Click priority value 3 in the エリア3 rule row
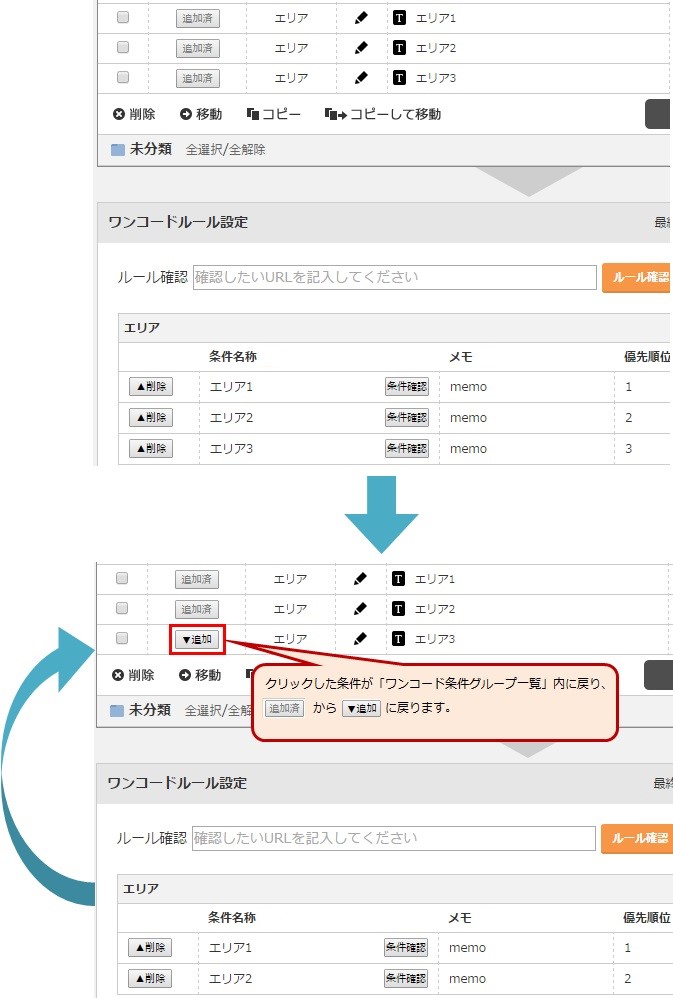673x998 pixels. pyautogui.click(x=628, y=449)
